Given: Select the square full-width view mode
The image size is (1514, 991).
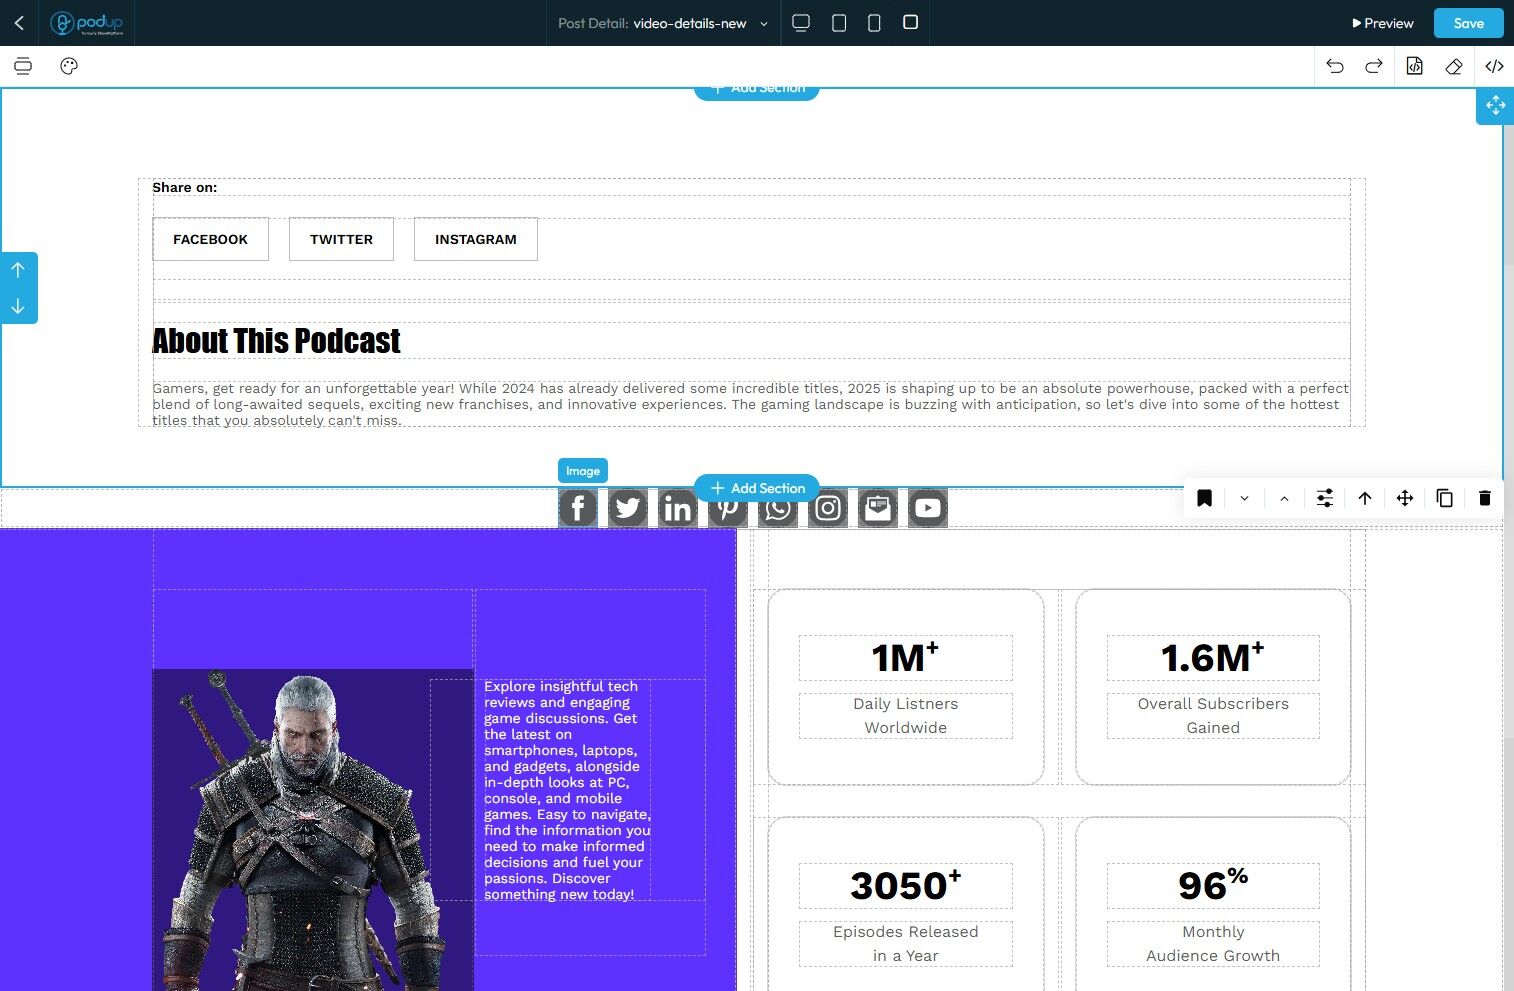Looking at the screenshot, I should [x=910, y=22].
